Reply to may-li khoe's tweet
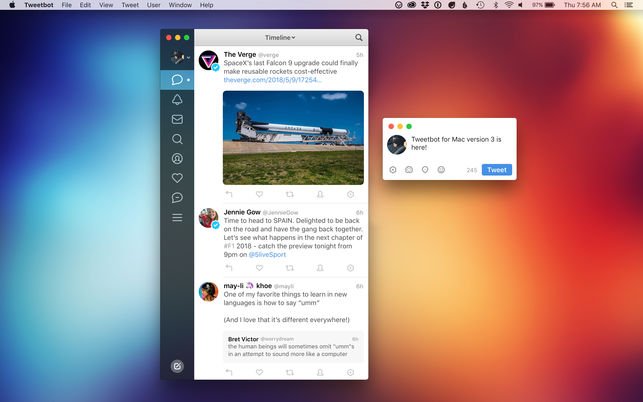Screen dimensions: 643x402 229,372
